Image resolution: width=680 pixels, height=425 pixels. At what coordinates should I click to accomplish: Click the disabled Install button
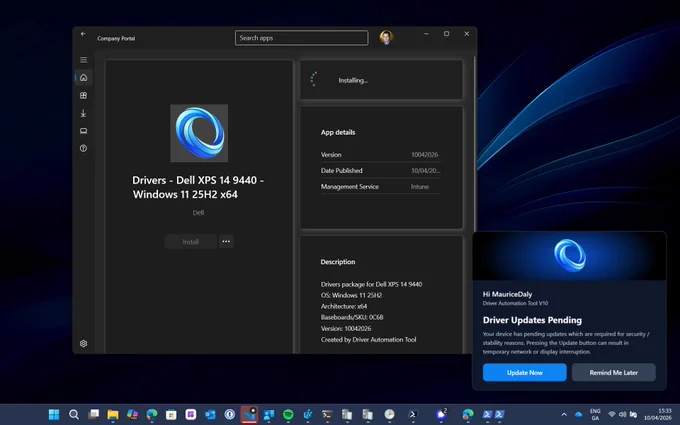tap(190, 242)
